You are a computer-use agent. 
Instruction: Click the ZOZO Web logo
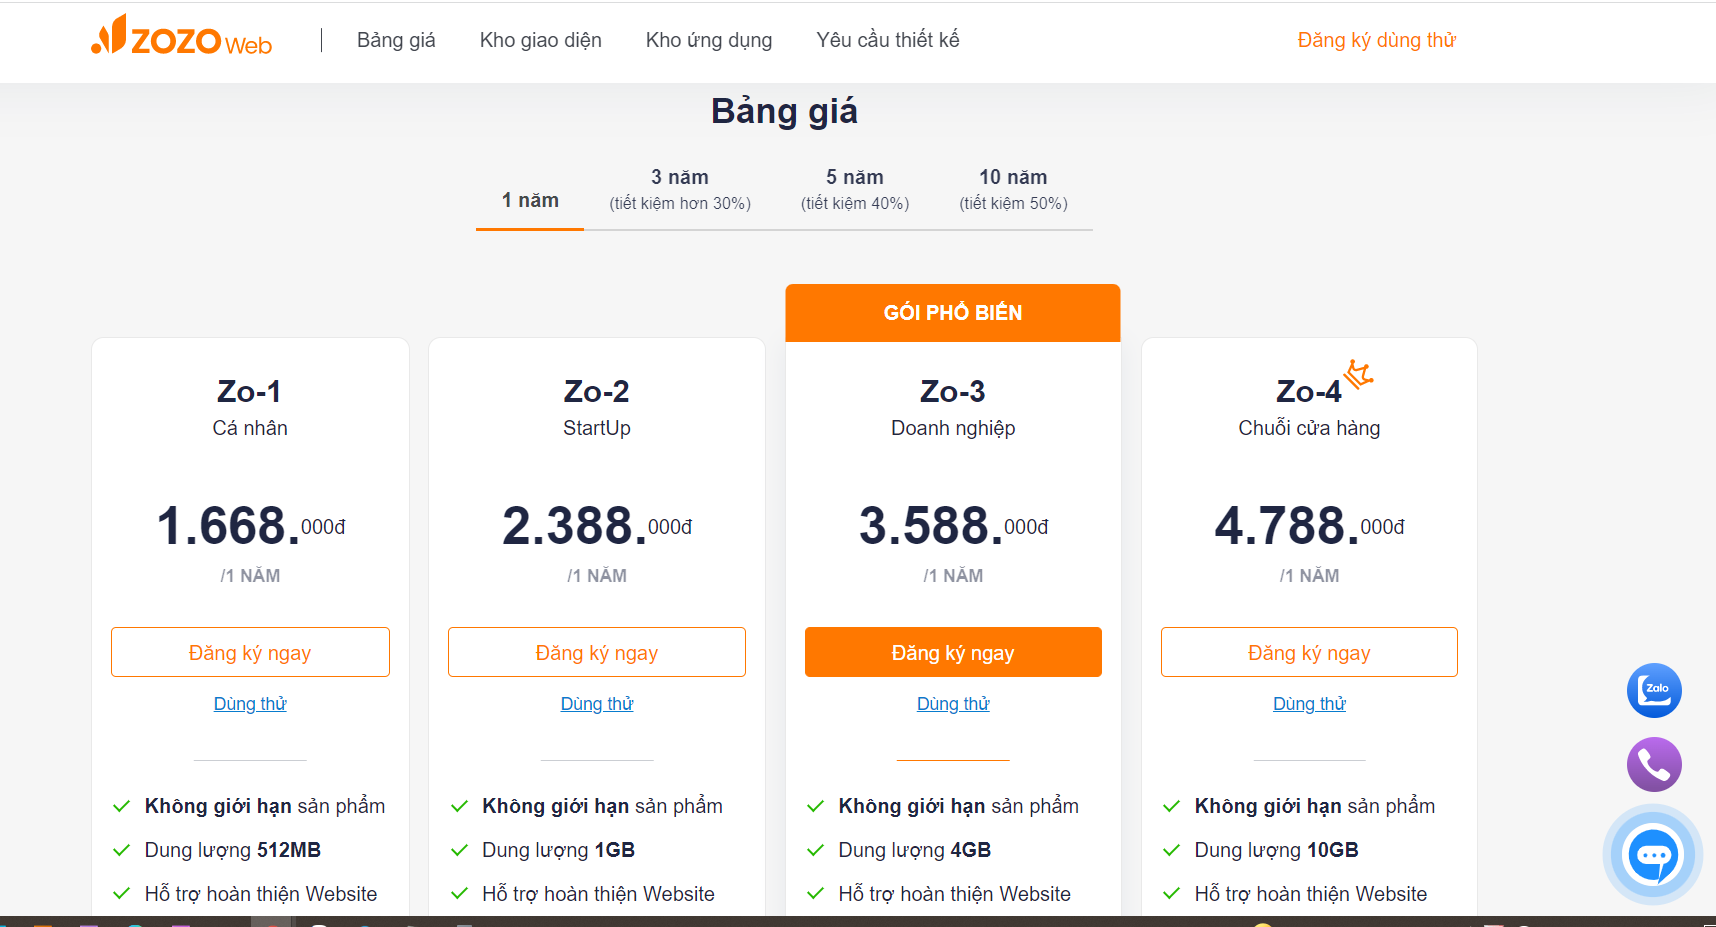tap(181, 36)
